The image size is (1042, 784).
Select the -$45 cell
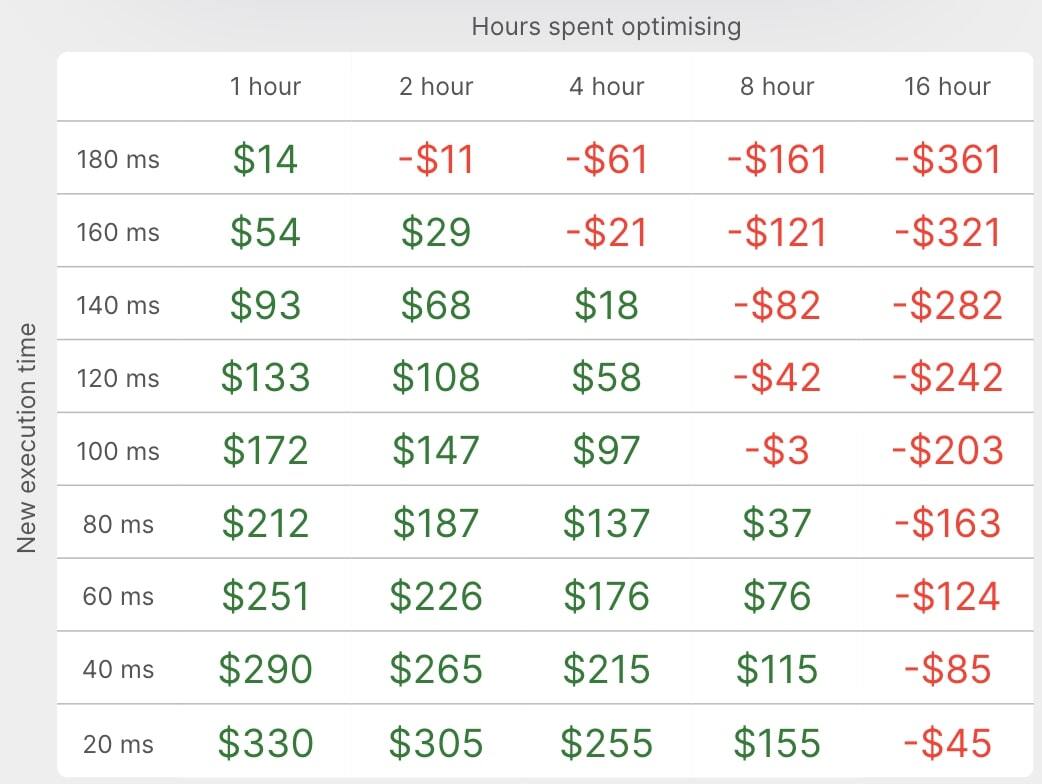[x=948, y=742]
